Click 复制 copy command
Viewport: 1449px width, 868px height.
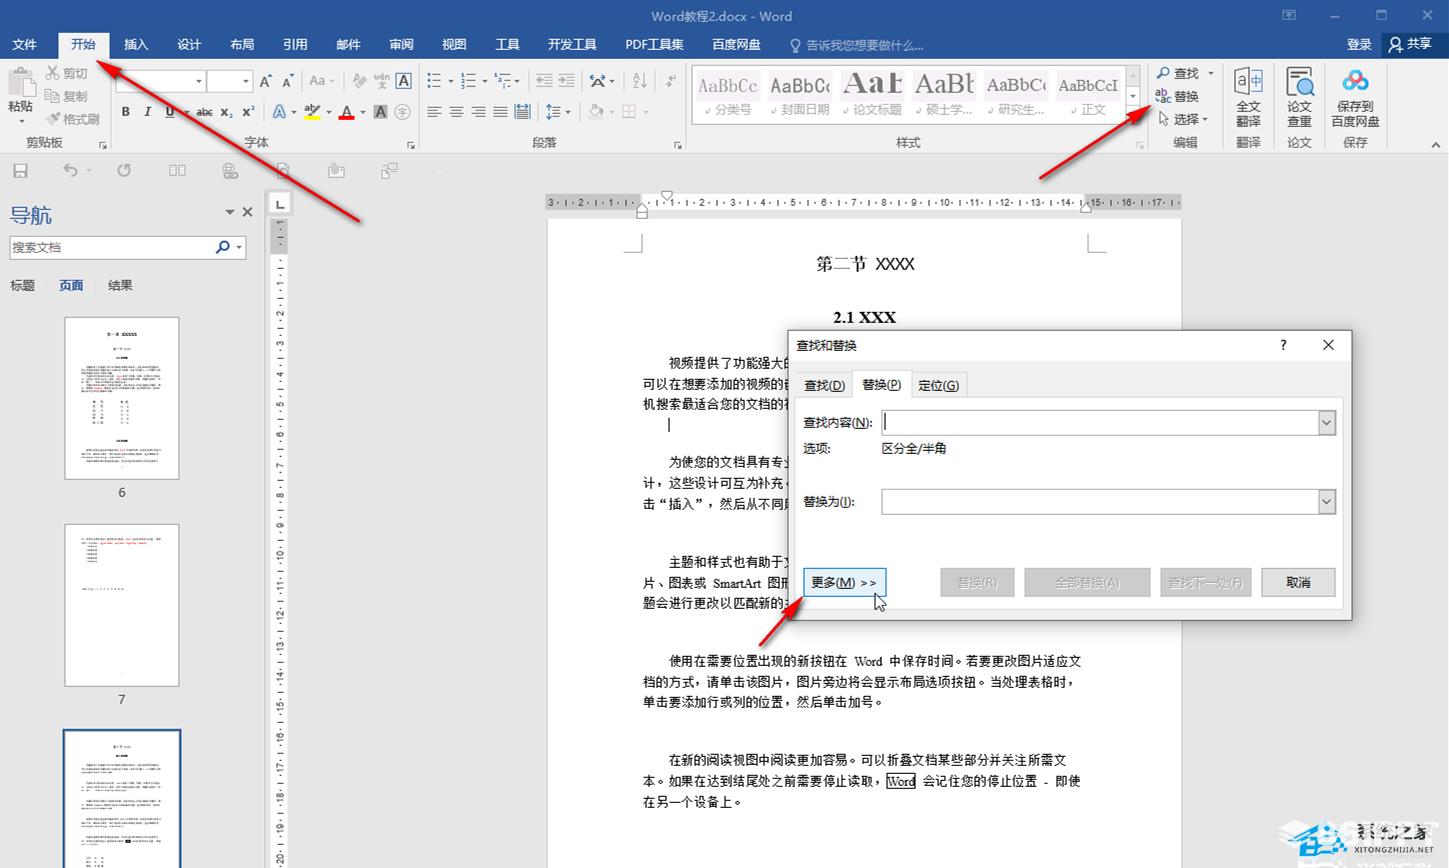[66, 96]
